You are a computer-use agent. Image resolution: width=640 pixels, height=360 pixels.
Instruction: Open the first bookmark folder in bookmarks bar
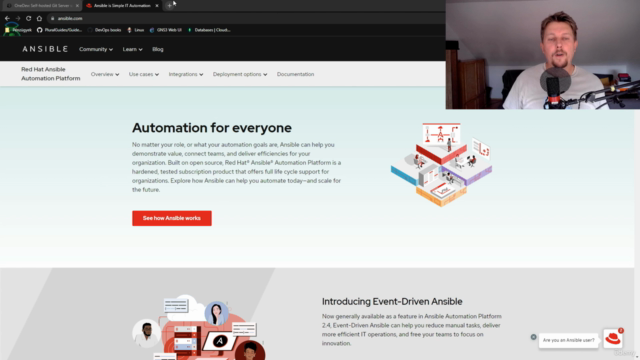point(18,30)
